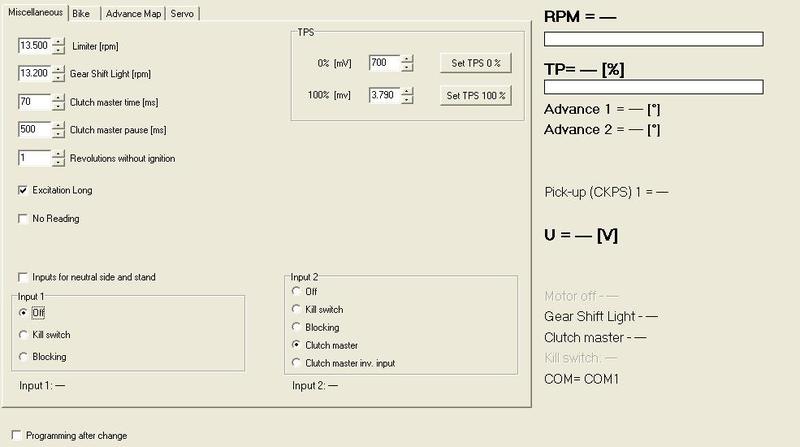Screen dimensions: 800x447
Task: Select the Servo tab
Action: coord(182,13)
